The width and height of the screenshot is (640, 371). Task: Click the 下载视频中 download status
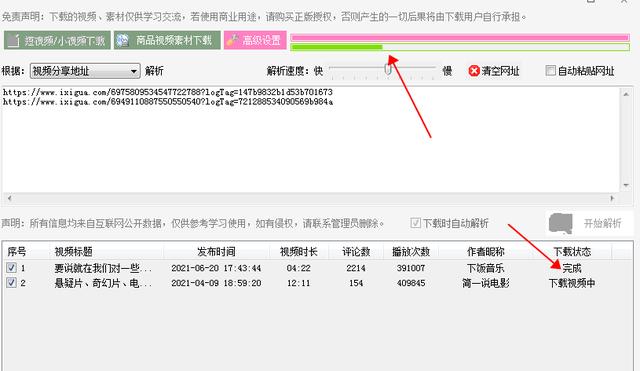(x=572, y=283)
